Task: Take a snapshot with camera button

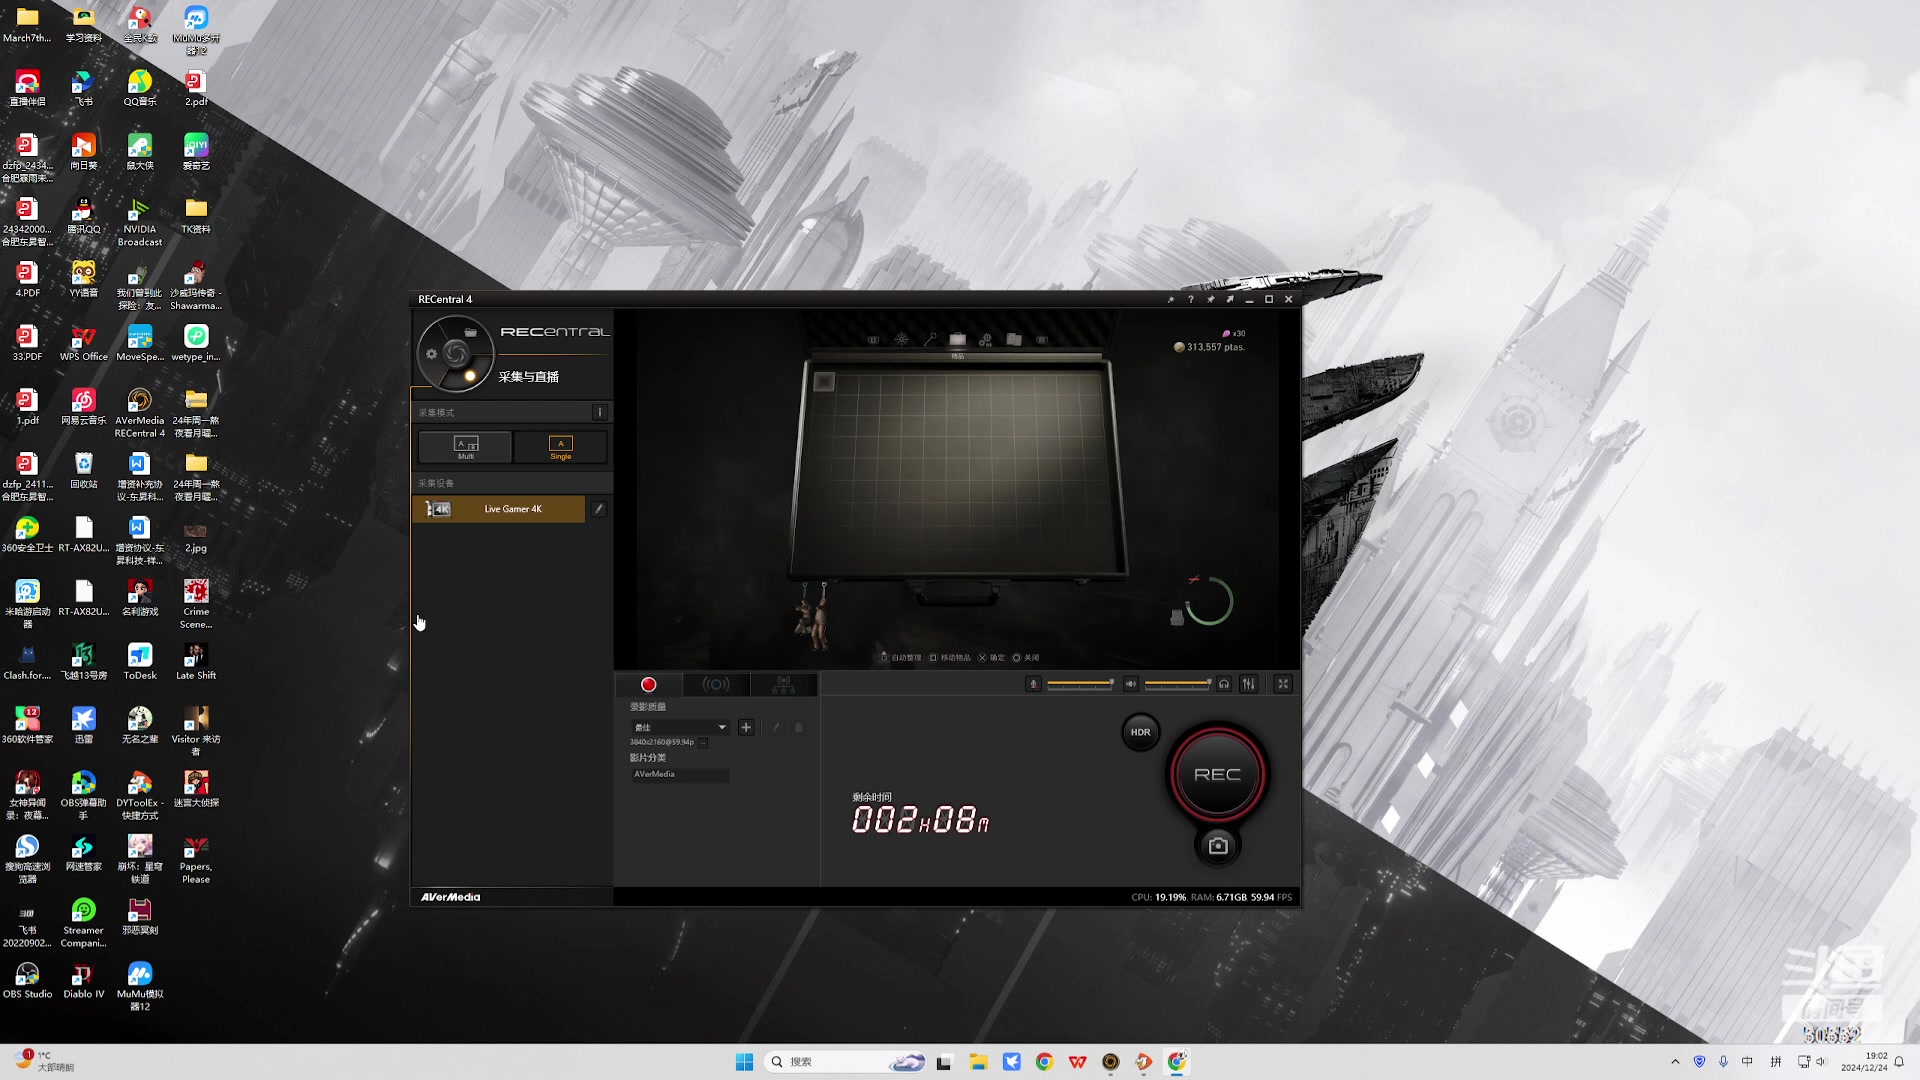Action: [1217, 846]
